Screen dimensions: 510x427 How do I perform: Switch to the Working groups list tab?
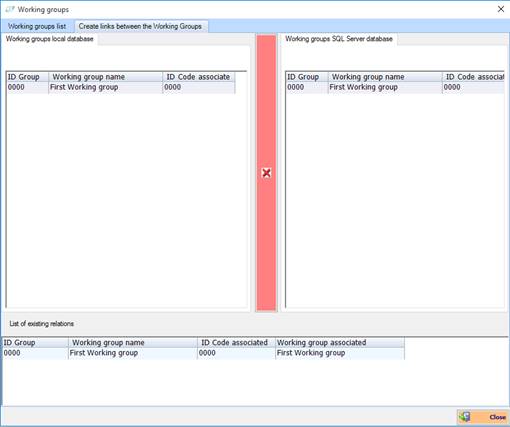[37, 26]
